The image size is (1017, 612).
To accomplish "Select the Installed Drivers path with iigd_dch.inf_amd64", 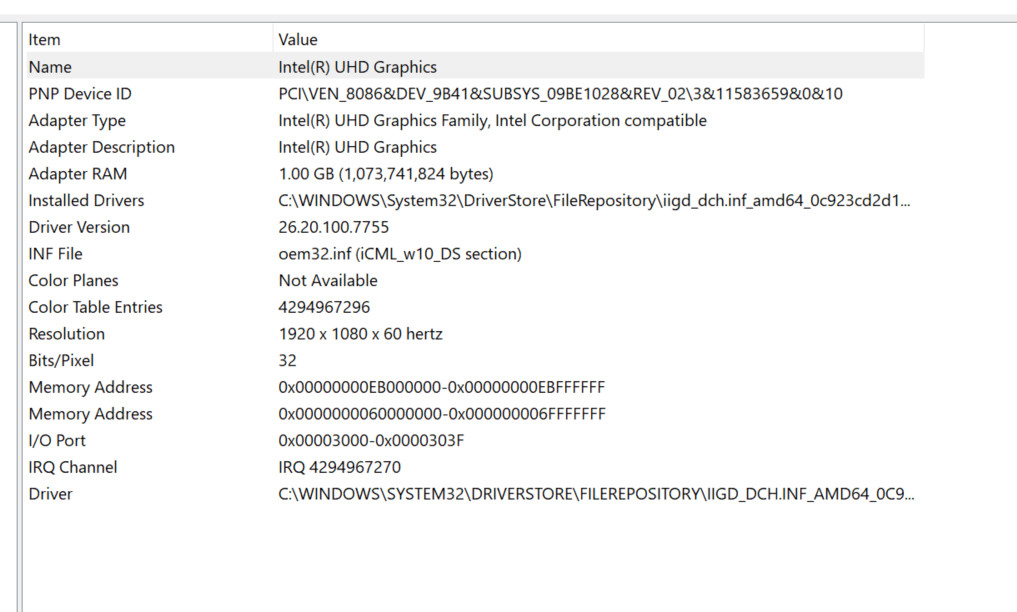I will [594, 200].
